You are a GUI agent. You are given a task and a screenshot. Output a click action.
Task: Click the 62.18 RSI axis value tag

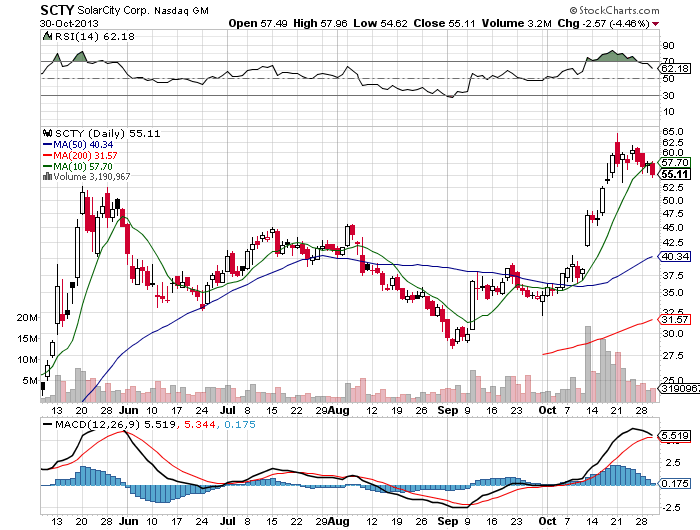coord(675,68)
